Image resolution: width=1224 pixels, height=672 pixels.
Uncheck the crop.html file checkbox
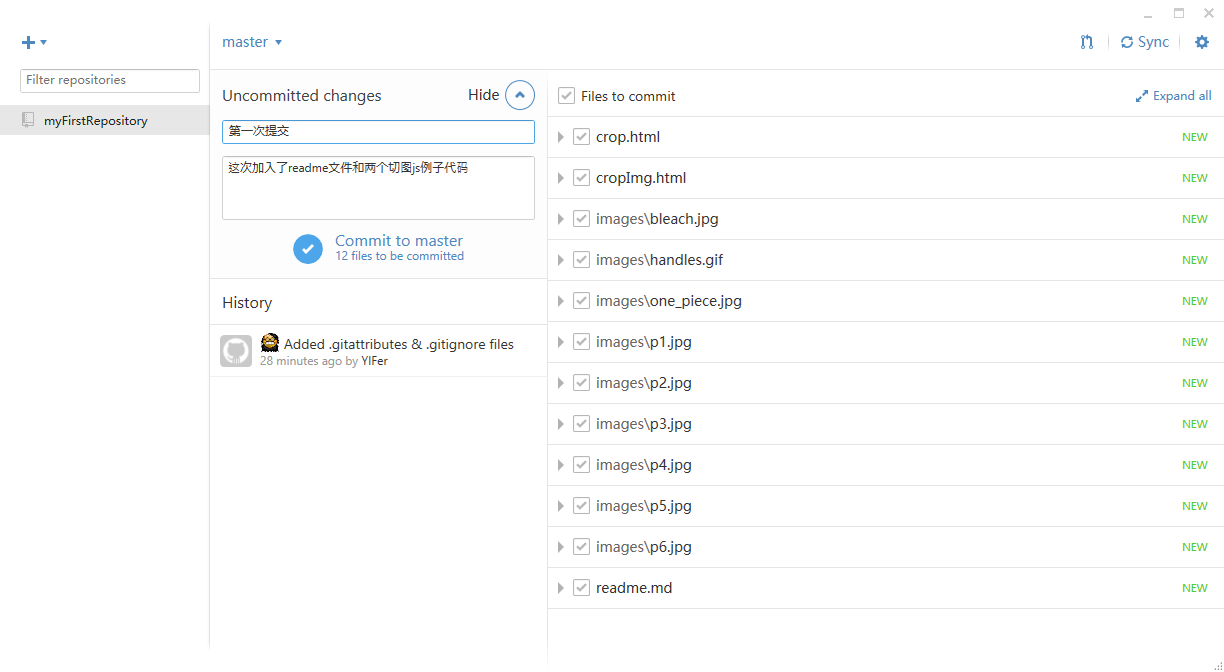click(581, 137)
